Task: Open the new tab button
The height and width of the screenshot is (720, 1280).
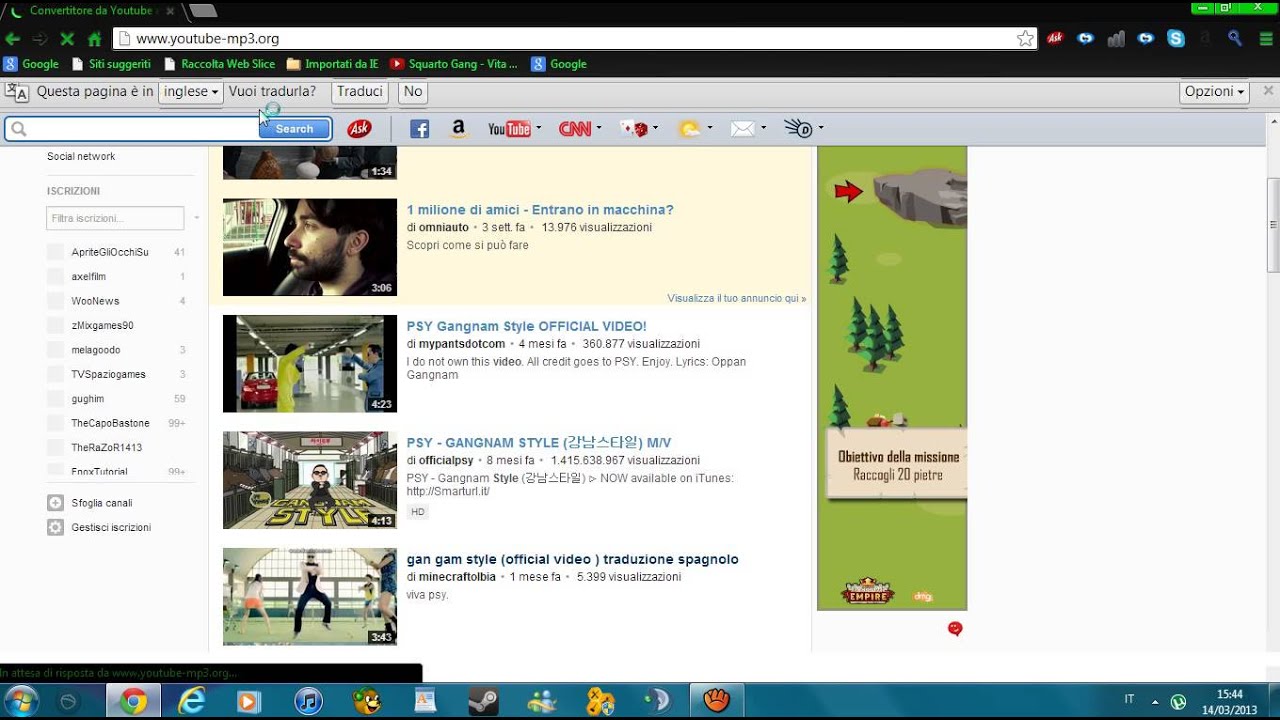Action: [202, 10]
